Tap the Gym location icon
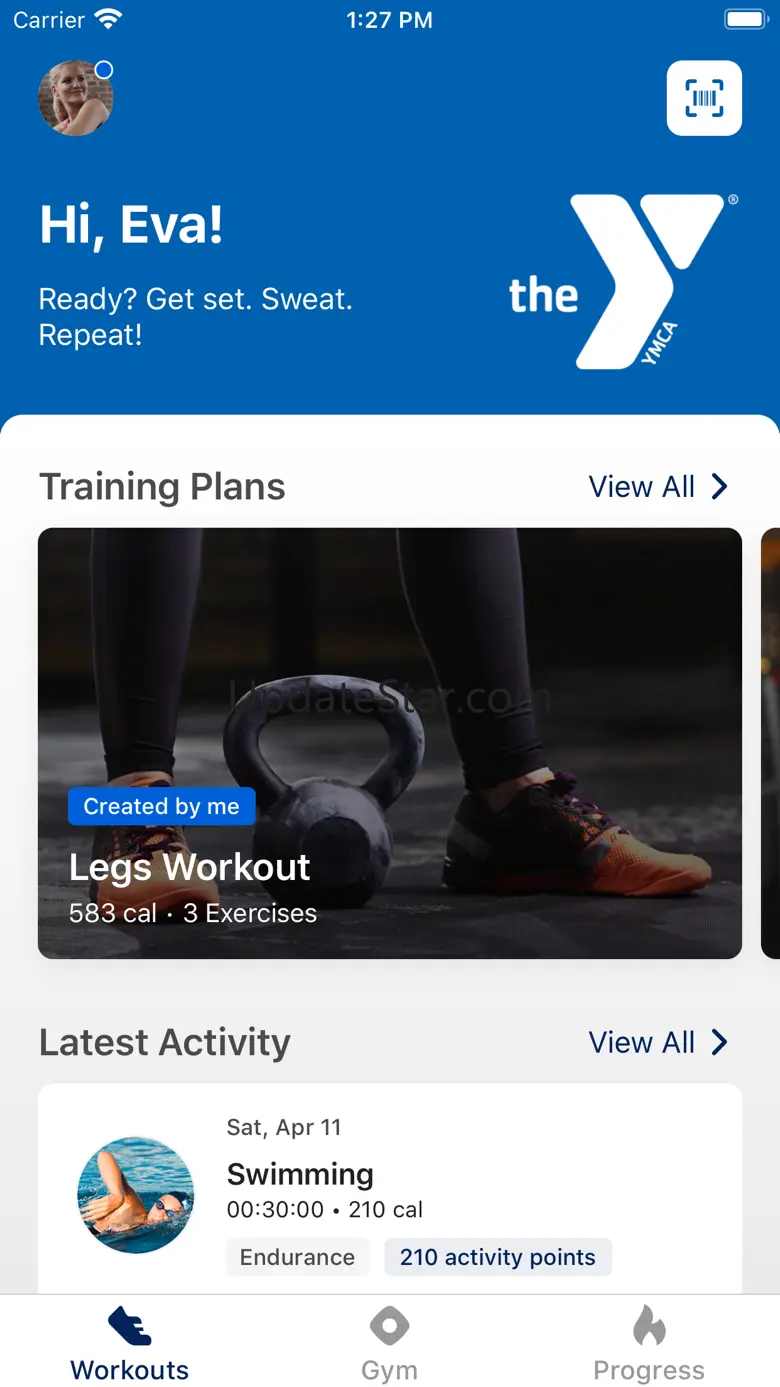This screenshot has width=780, height=1387. (389, 1326)
